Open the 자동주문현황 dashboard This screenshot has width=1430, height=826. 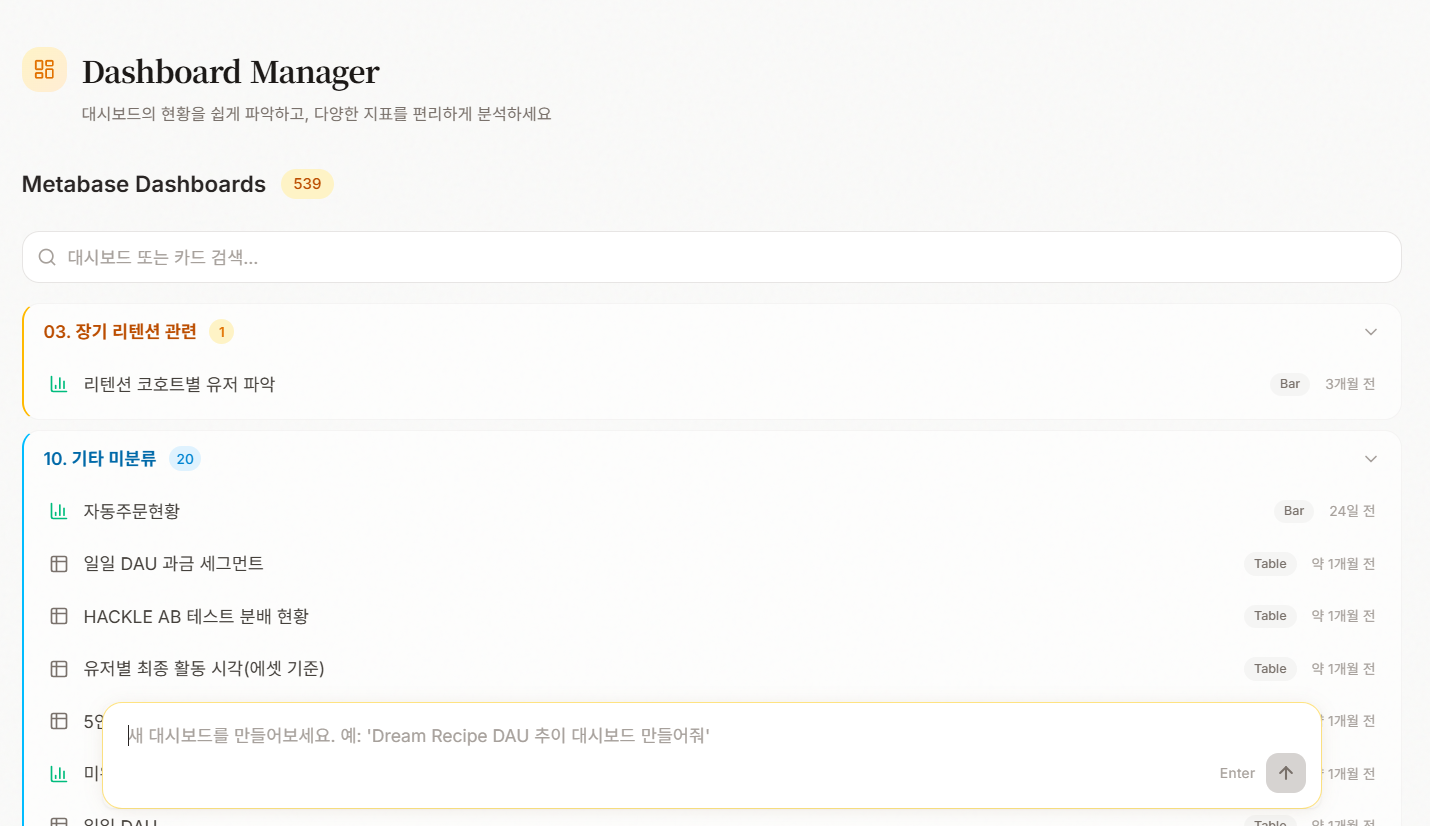click(712, 511)
